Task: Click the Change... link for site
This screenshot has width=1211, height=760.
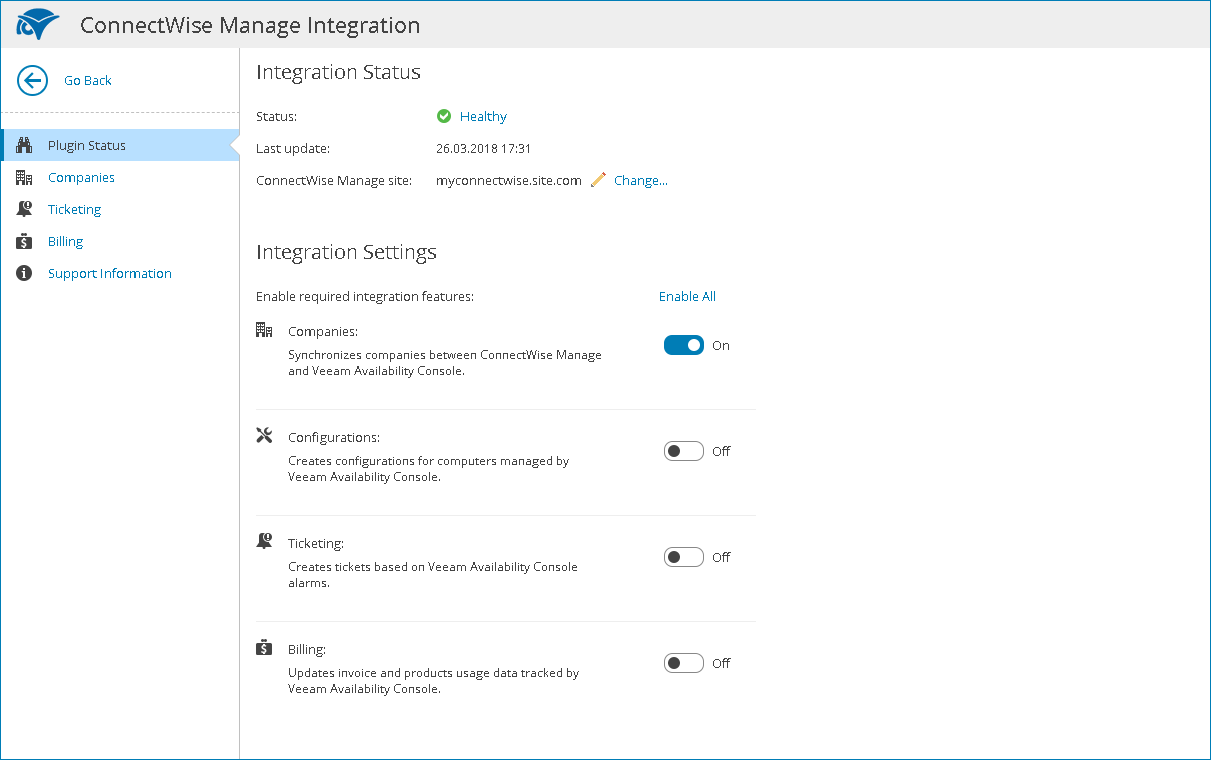Action: [x=640, y=181]
